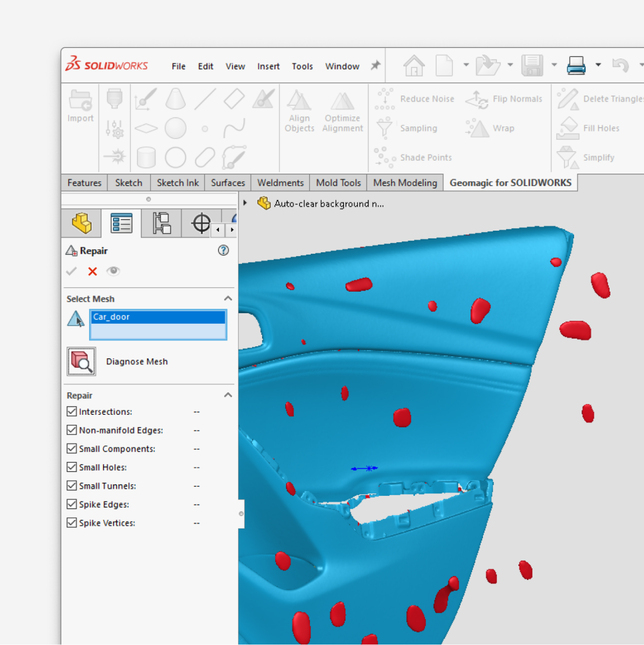Select Car_door in the mesh selection box
Viewport: 644px width, 645px height.
coord(158,317)
